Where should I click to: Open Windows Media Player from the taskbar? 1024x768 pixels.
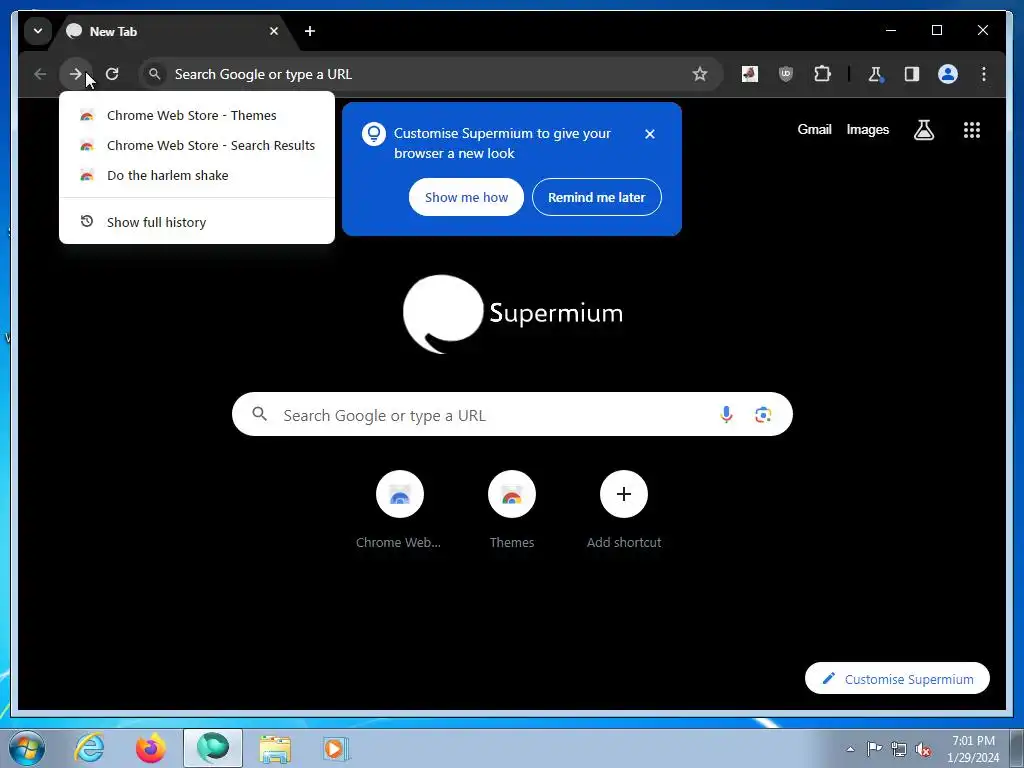coord(336,748)
